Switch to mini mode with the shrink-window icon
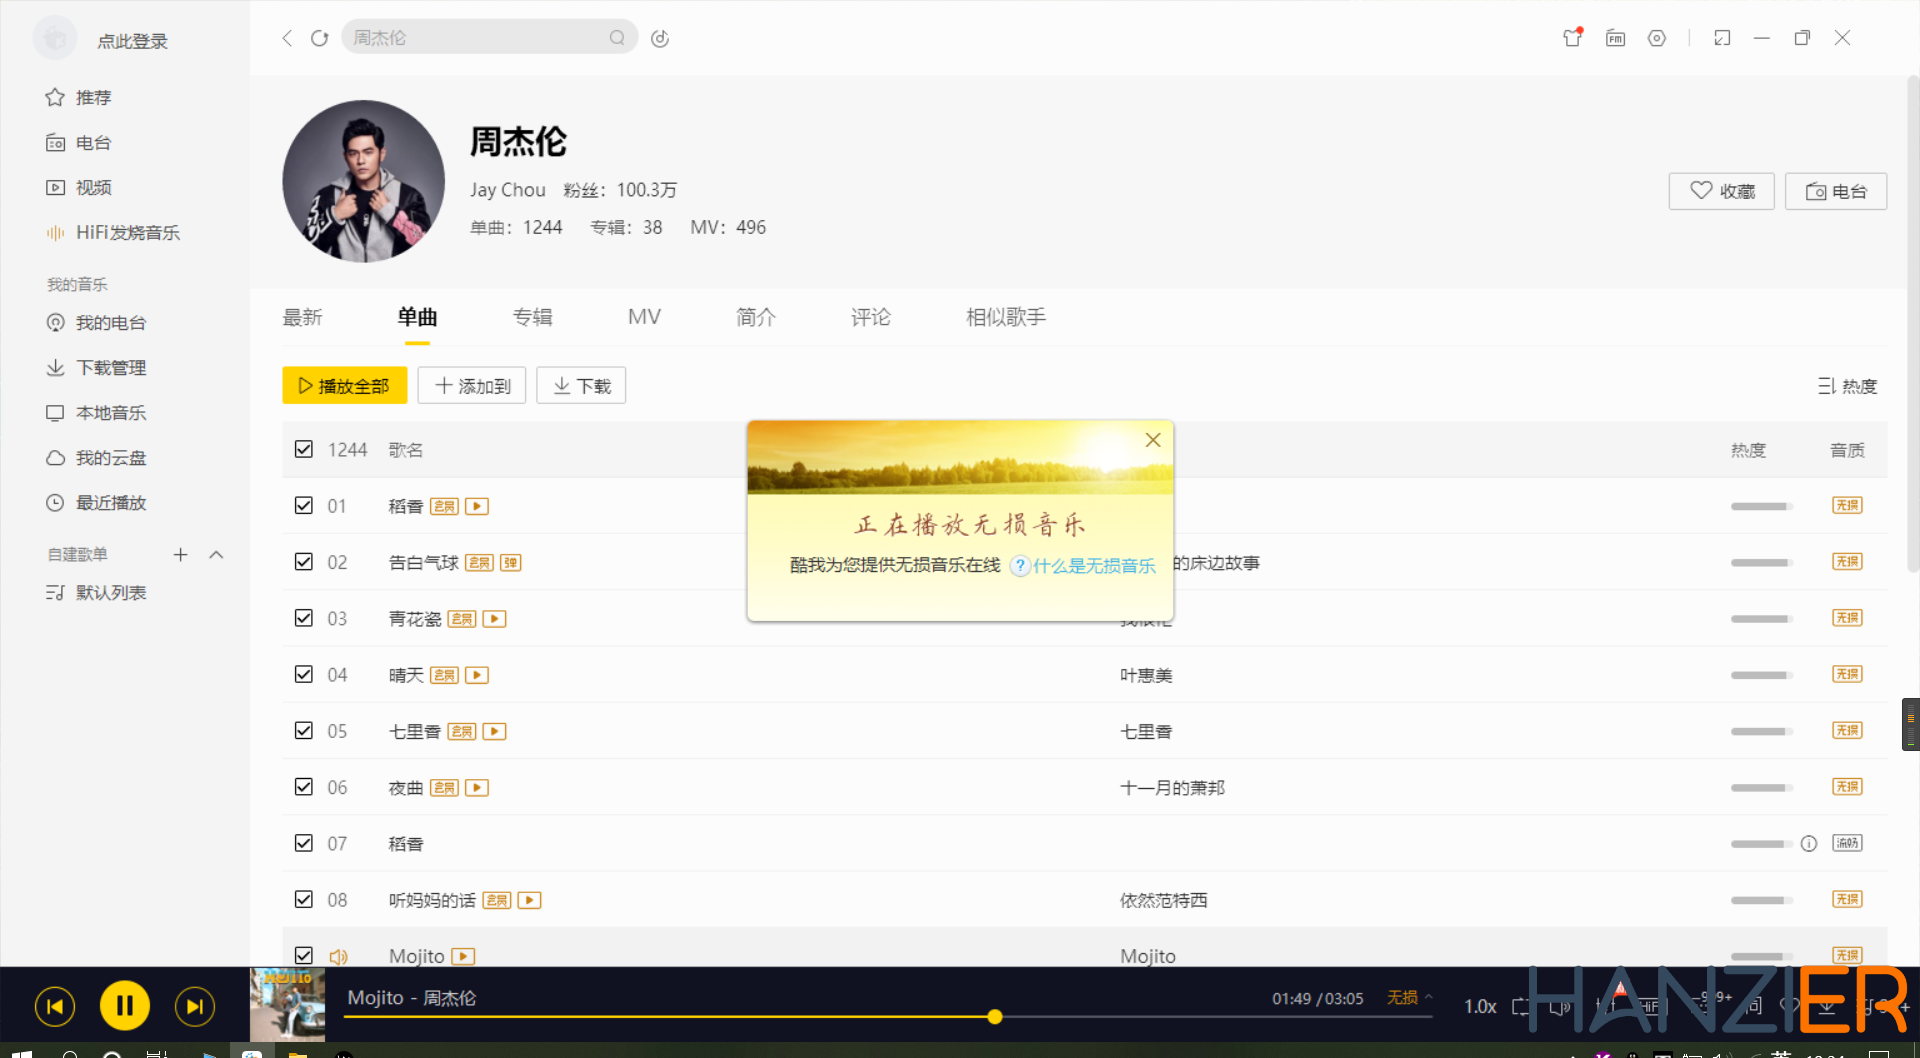Viewport: 1920px width, 1058px height. pyautogui.click(x=1721, y=38)
